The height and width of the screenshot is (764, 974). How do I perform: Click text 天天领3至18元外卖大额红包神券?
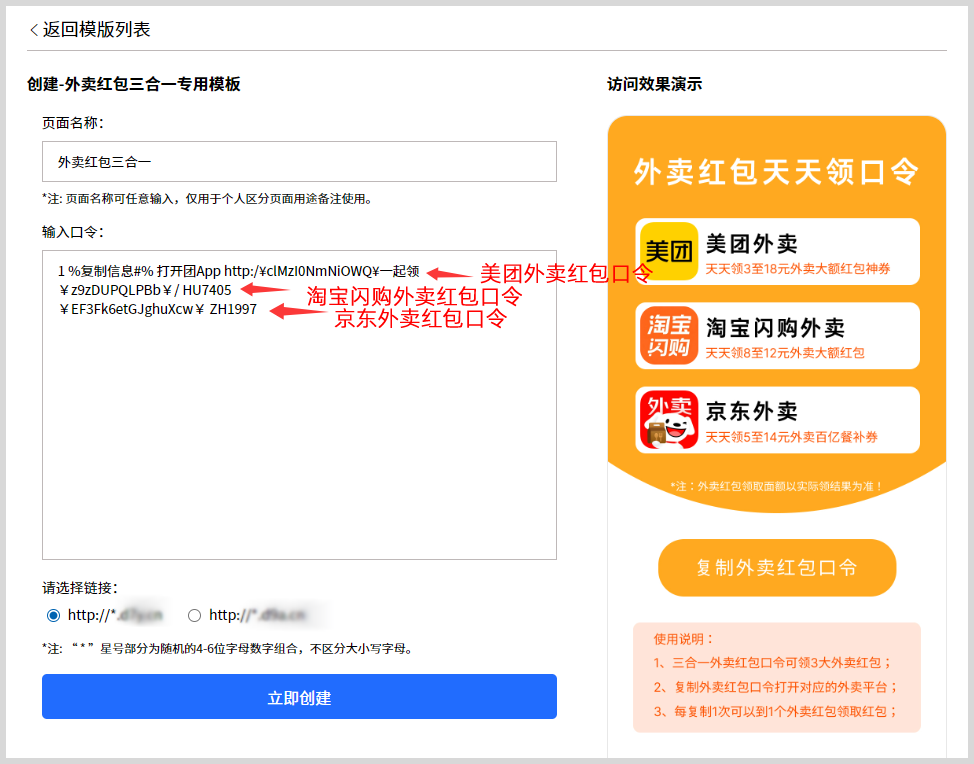coord(798,268)
